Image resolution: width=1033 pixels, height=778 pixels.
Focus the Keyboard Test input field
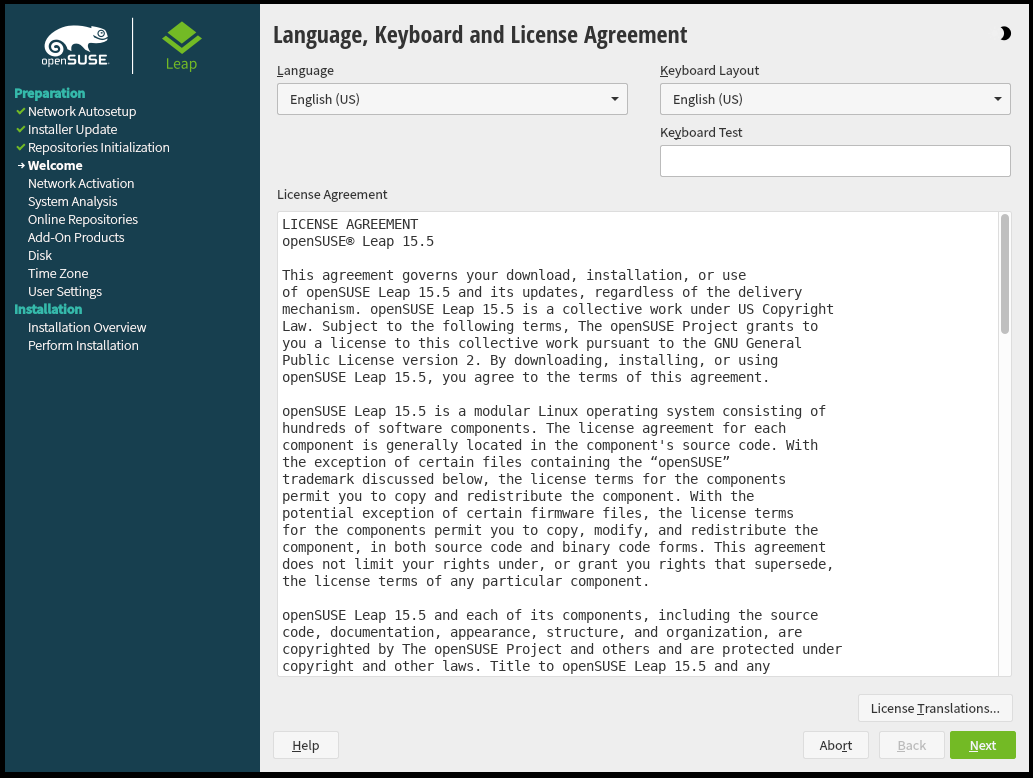[x=835, y=161]
